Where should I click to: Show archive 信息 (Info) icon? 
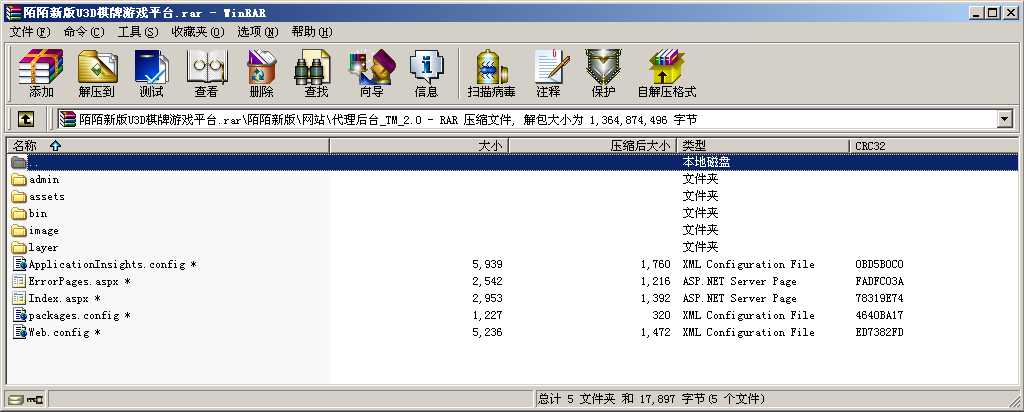(426, 67)
